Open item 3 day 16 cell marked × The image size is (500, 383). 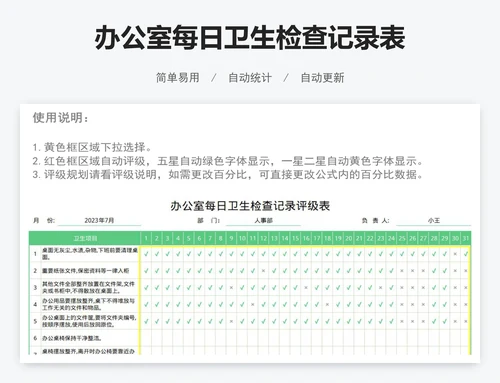coord(306,287)
